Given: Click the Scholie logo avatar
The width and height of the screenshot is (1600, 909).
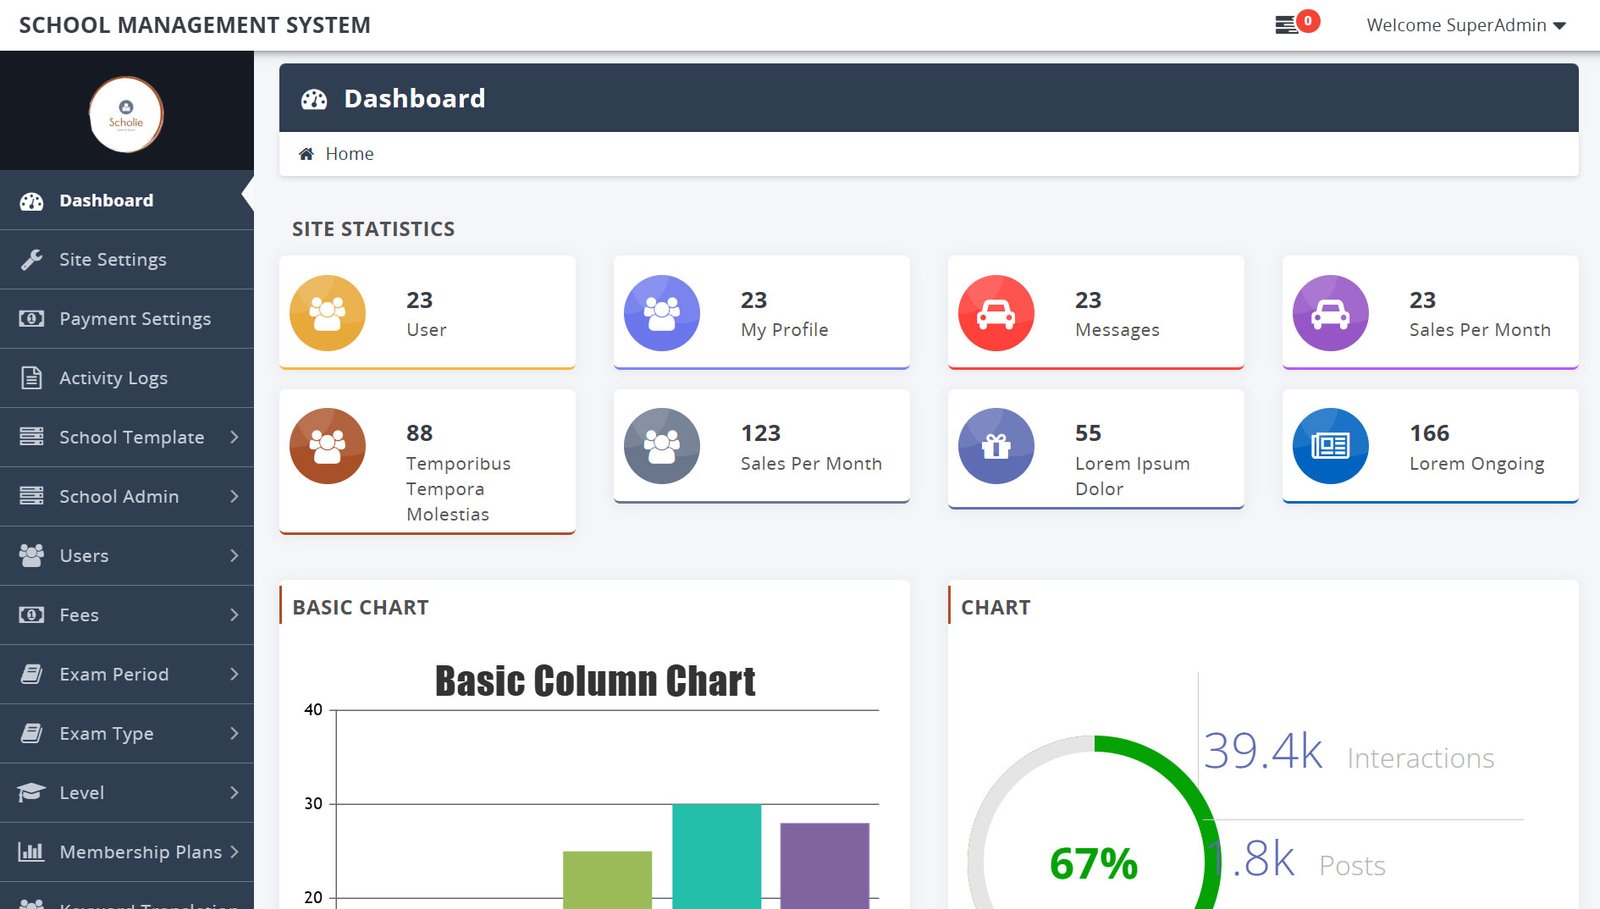Looking at the screenshot, I should point(126,115).
